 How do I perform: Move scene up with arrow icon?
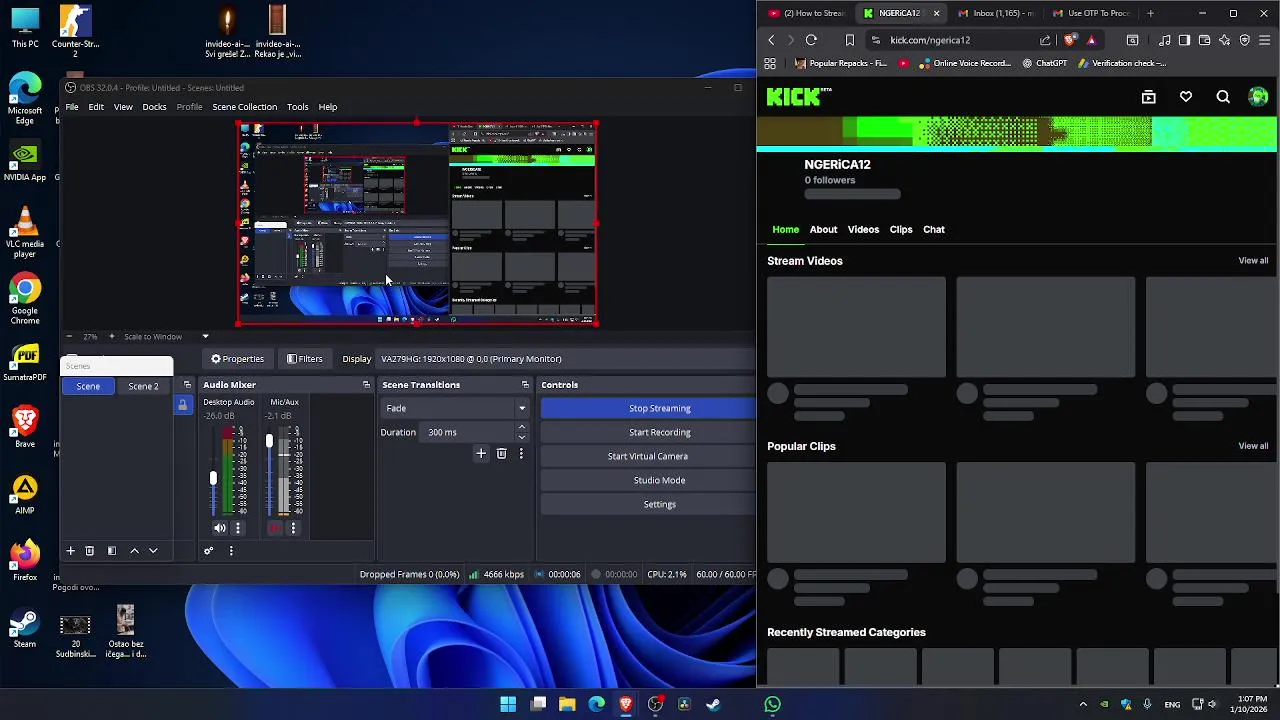[134, 551]
